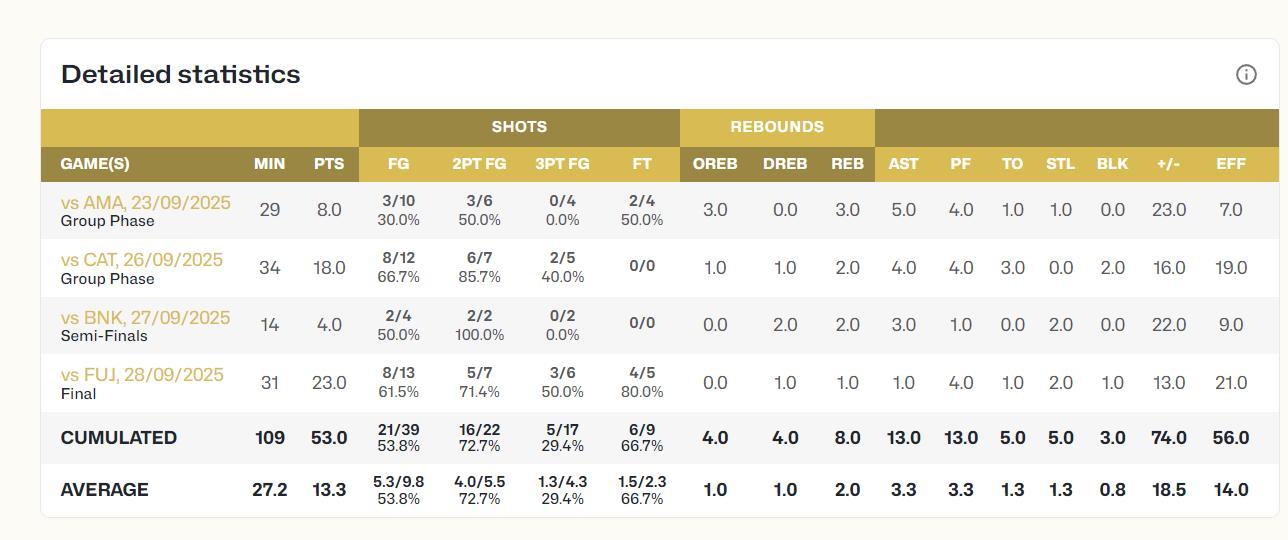
Task: Click the GAME(S) column header
Action: [95, 164]
